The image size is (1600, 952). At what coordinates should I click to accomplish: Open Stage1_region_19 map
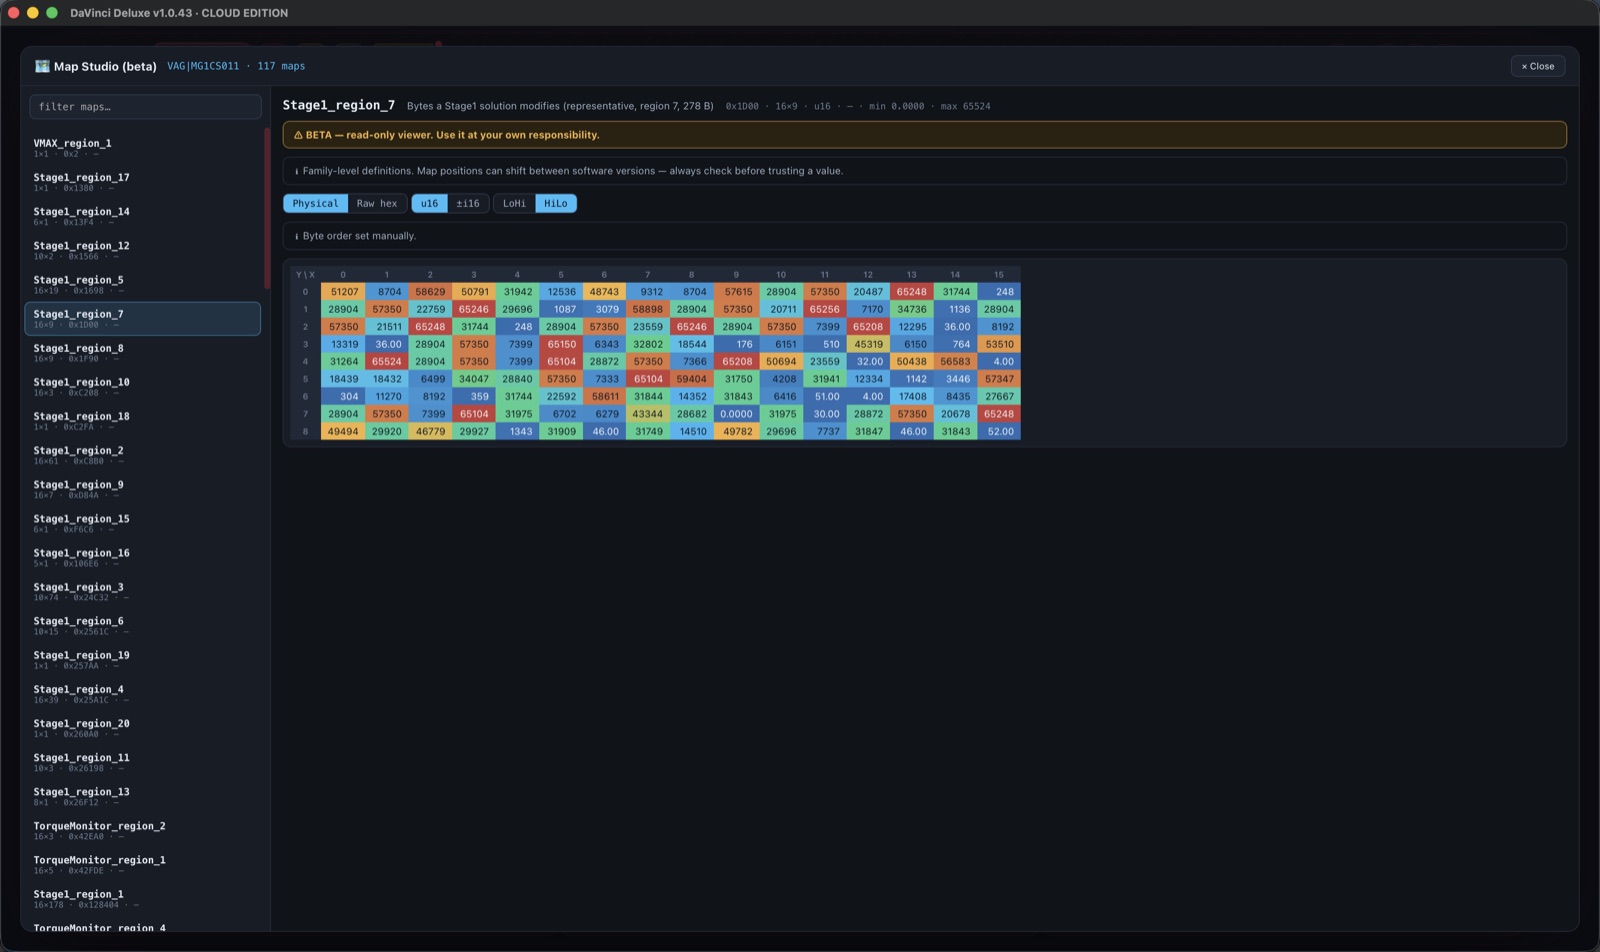point(142,660)
